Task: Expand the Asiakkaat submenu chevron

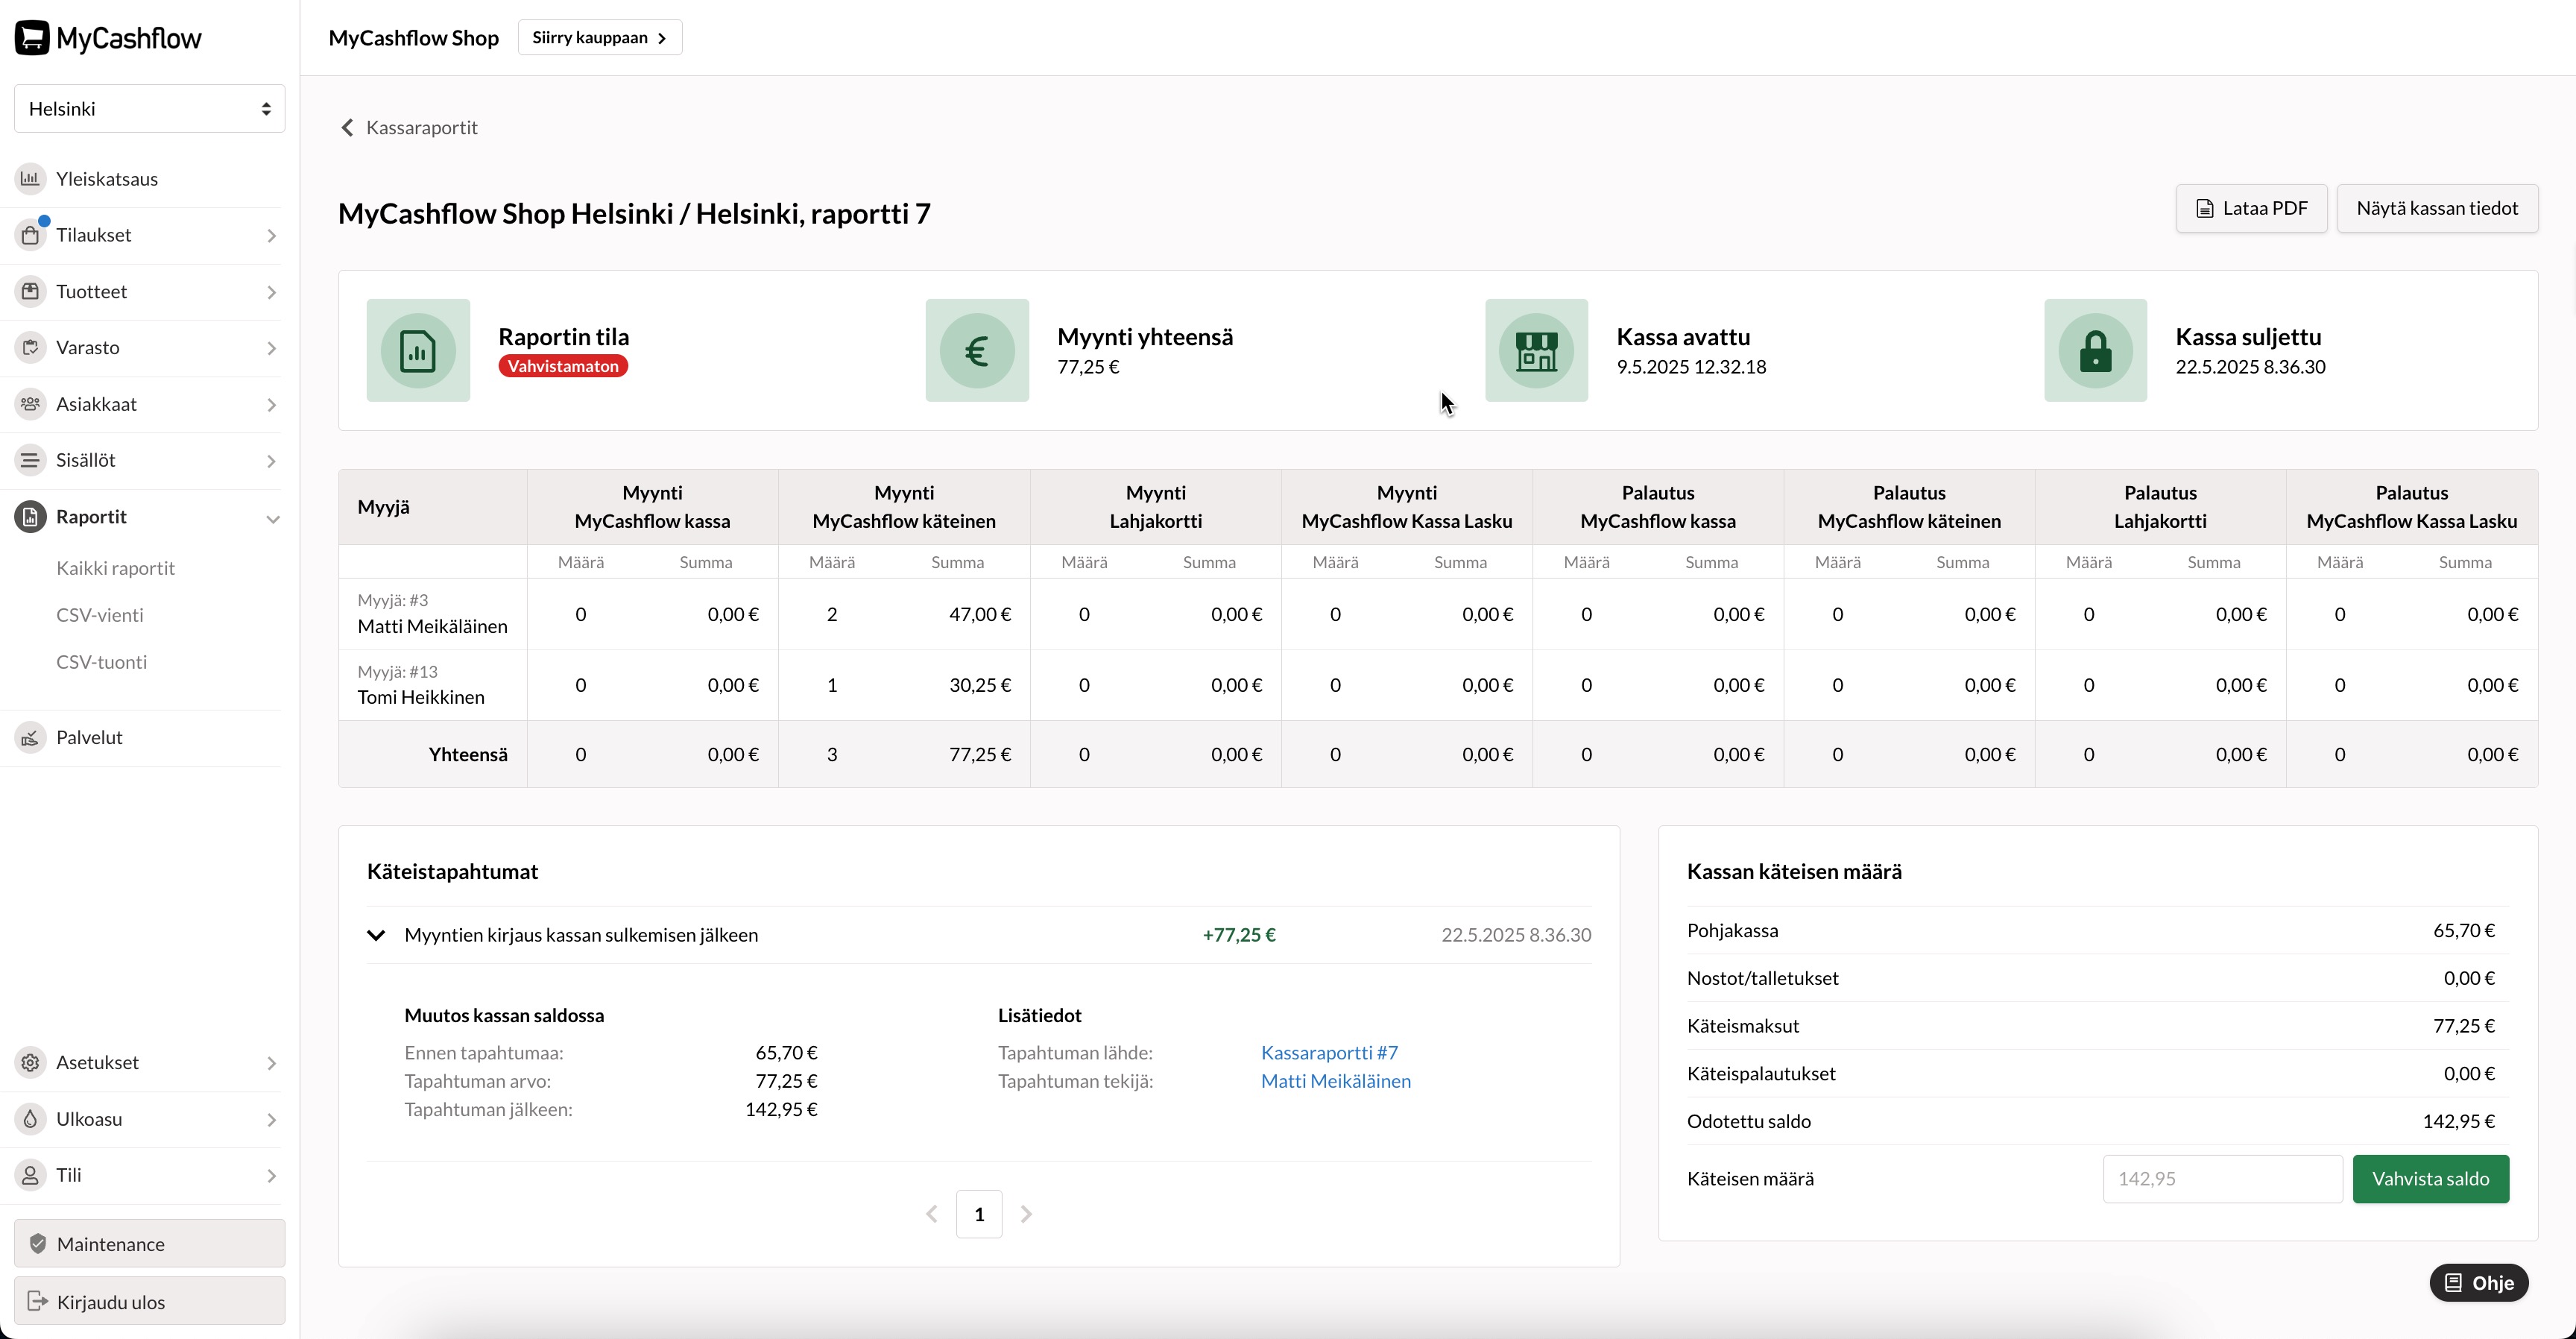Action: (271, 405)
